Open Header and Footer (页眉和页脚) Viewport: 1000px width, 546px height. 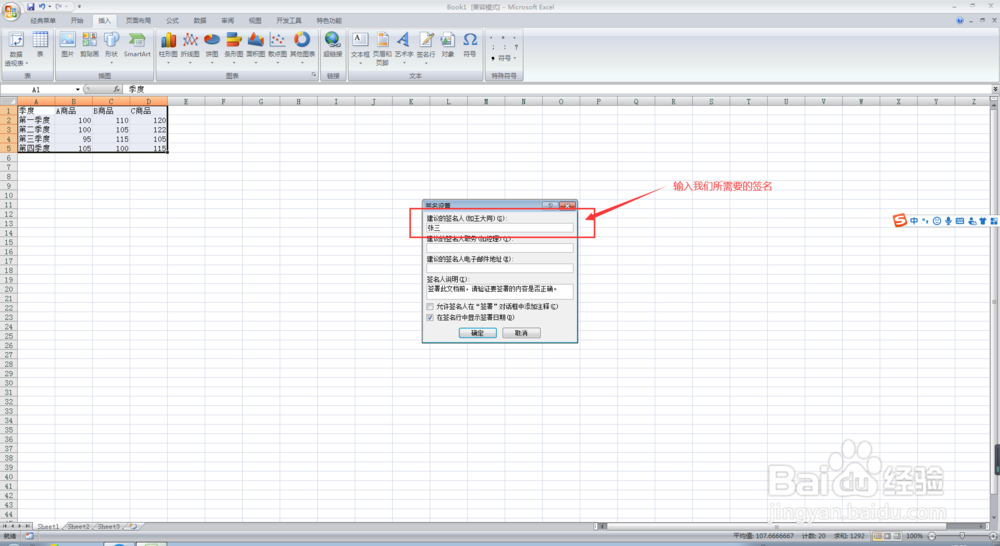pos(382,48)
